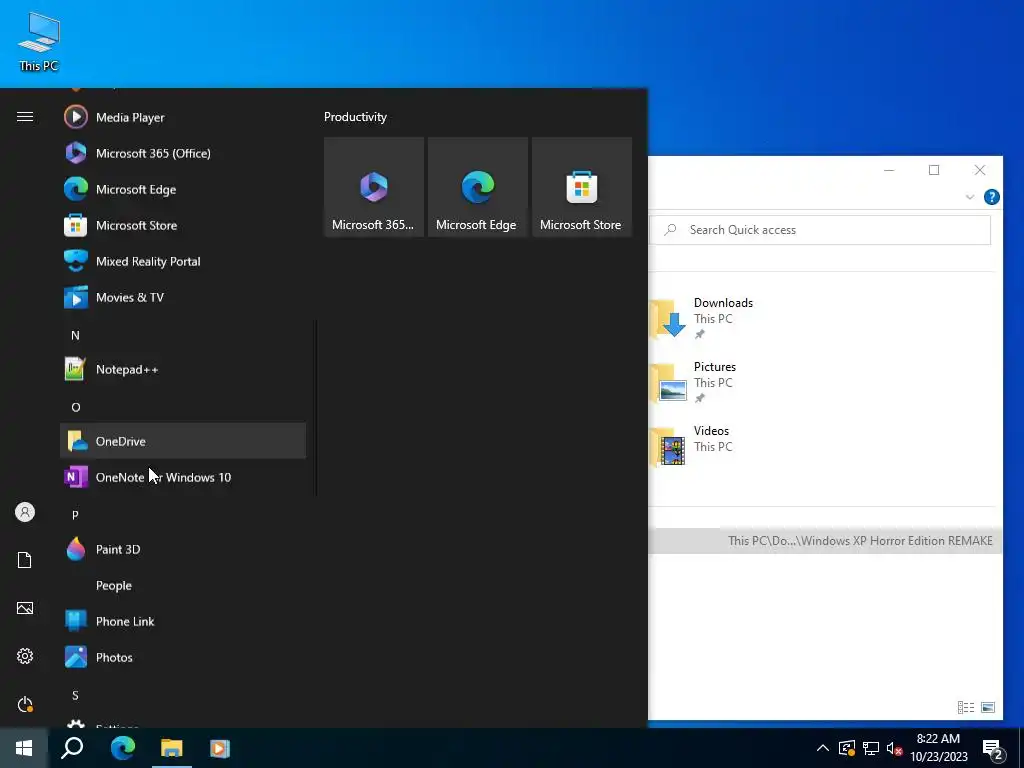This screenshot has height=768, width=1024.
Task: Open Microsoft Store in the app list
Action: 183,225
